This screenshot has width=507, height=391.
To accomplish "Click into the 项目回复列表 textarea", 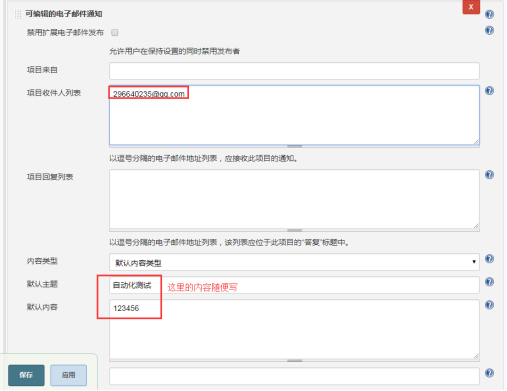I will 294,199.
